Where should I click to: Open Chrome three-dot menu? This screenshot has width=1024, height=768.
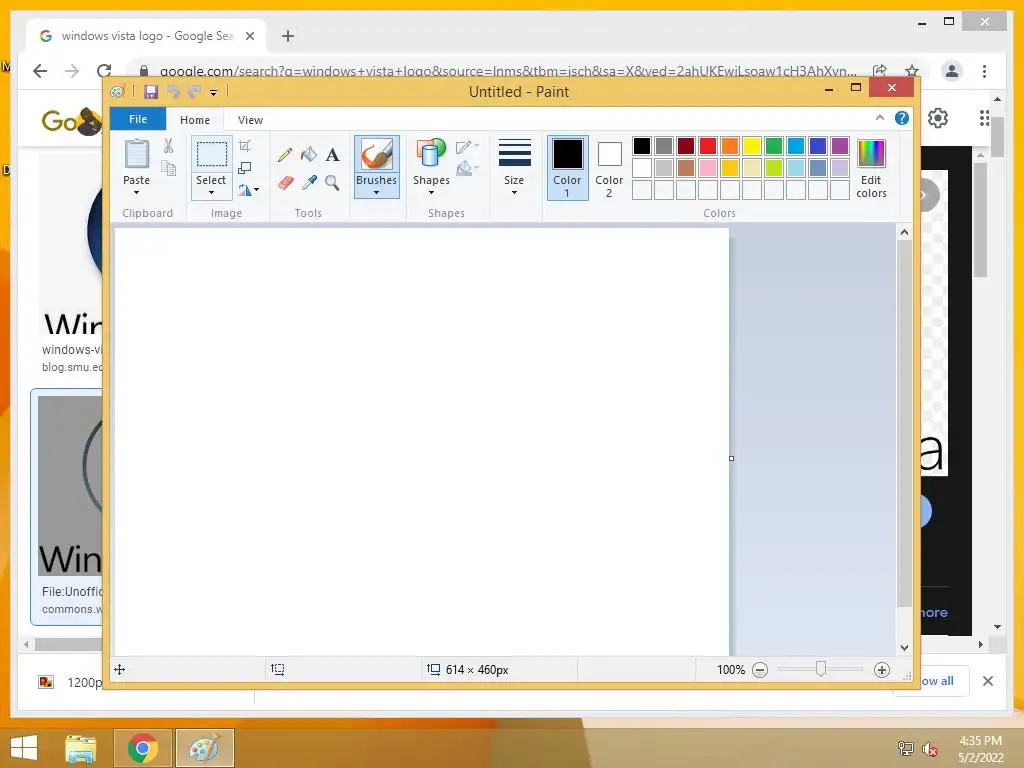[984, 71]
